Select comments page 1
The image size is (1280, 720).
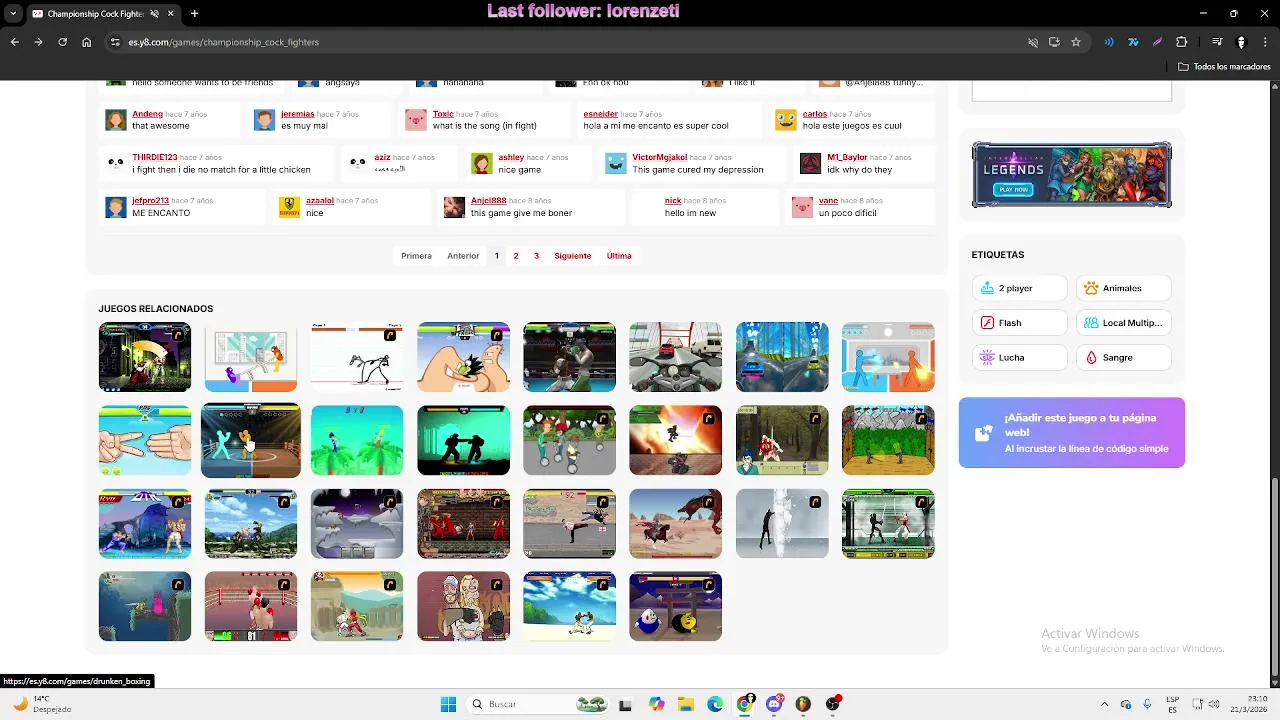(496, 256)
